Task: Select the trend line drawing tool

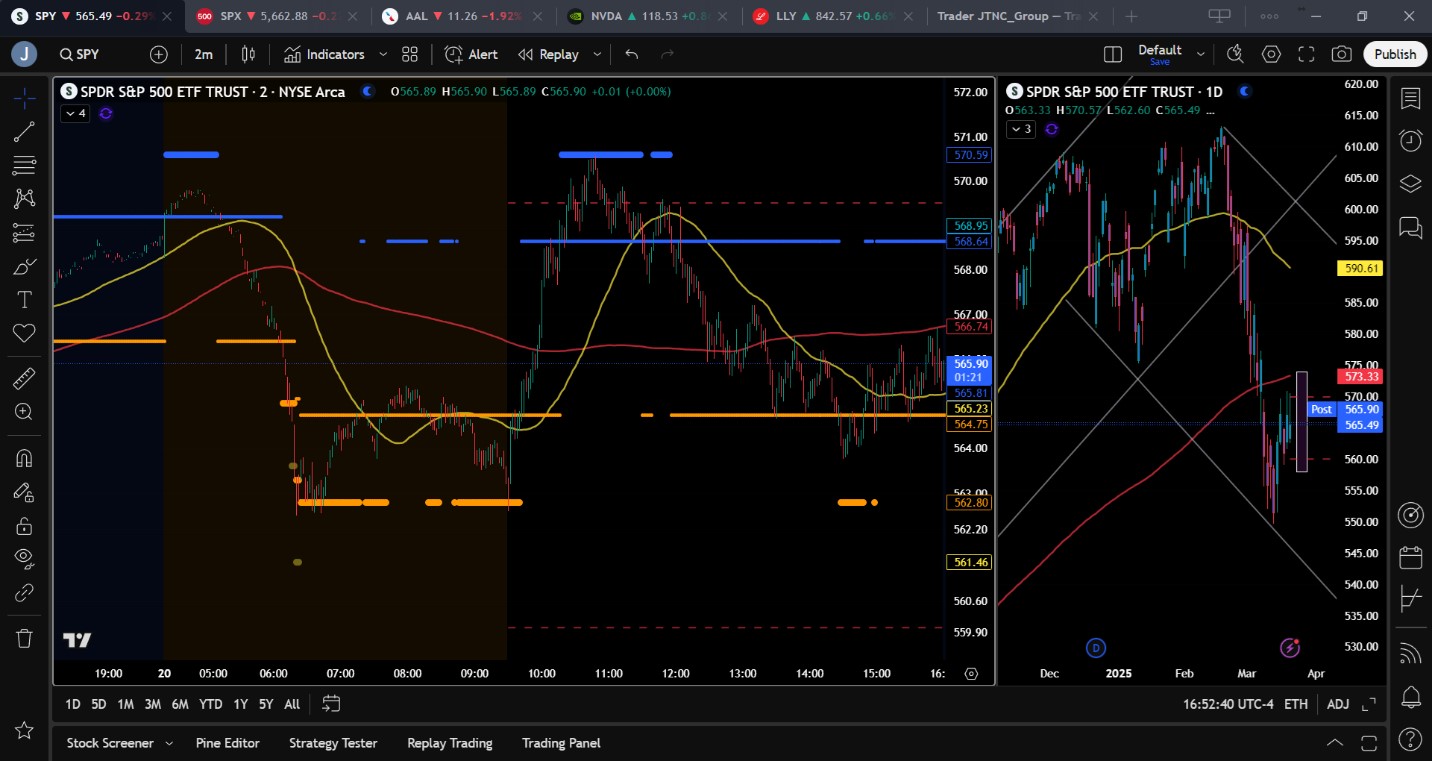Action: tap(25, 131)
